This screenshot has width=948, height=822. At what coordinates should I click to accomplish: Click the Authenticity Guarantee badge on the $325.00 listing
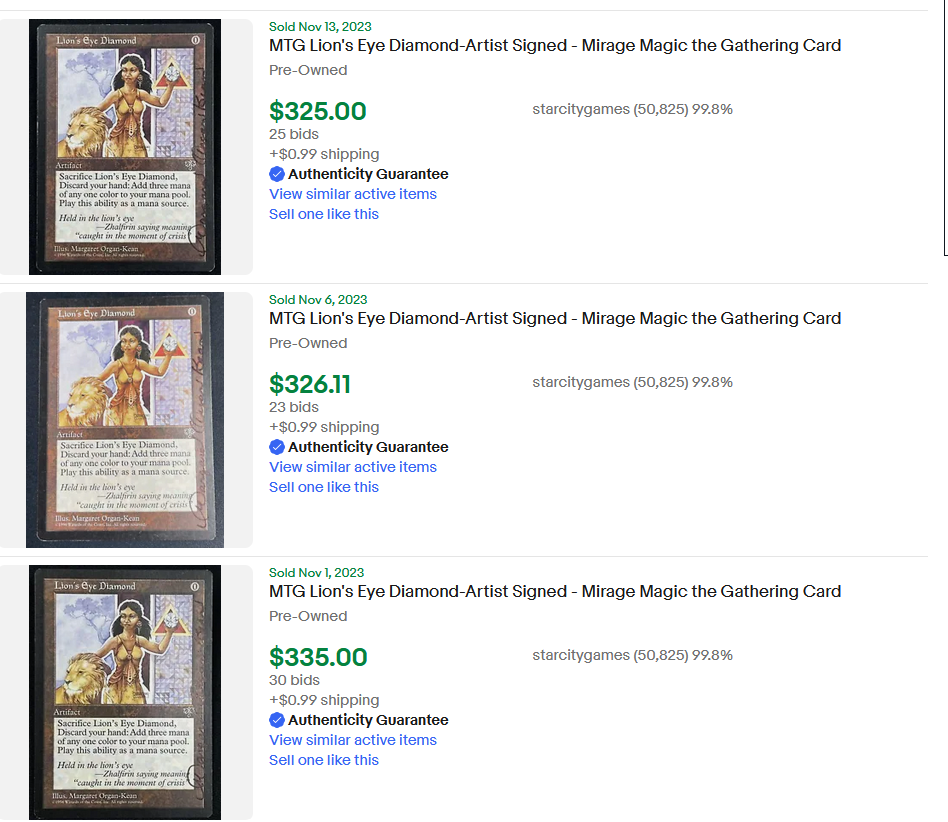click(x=277, y=174)
